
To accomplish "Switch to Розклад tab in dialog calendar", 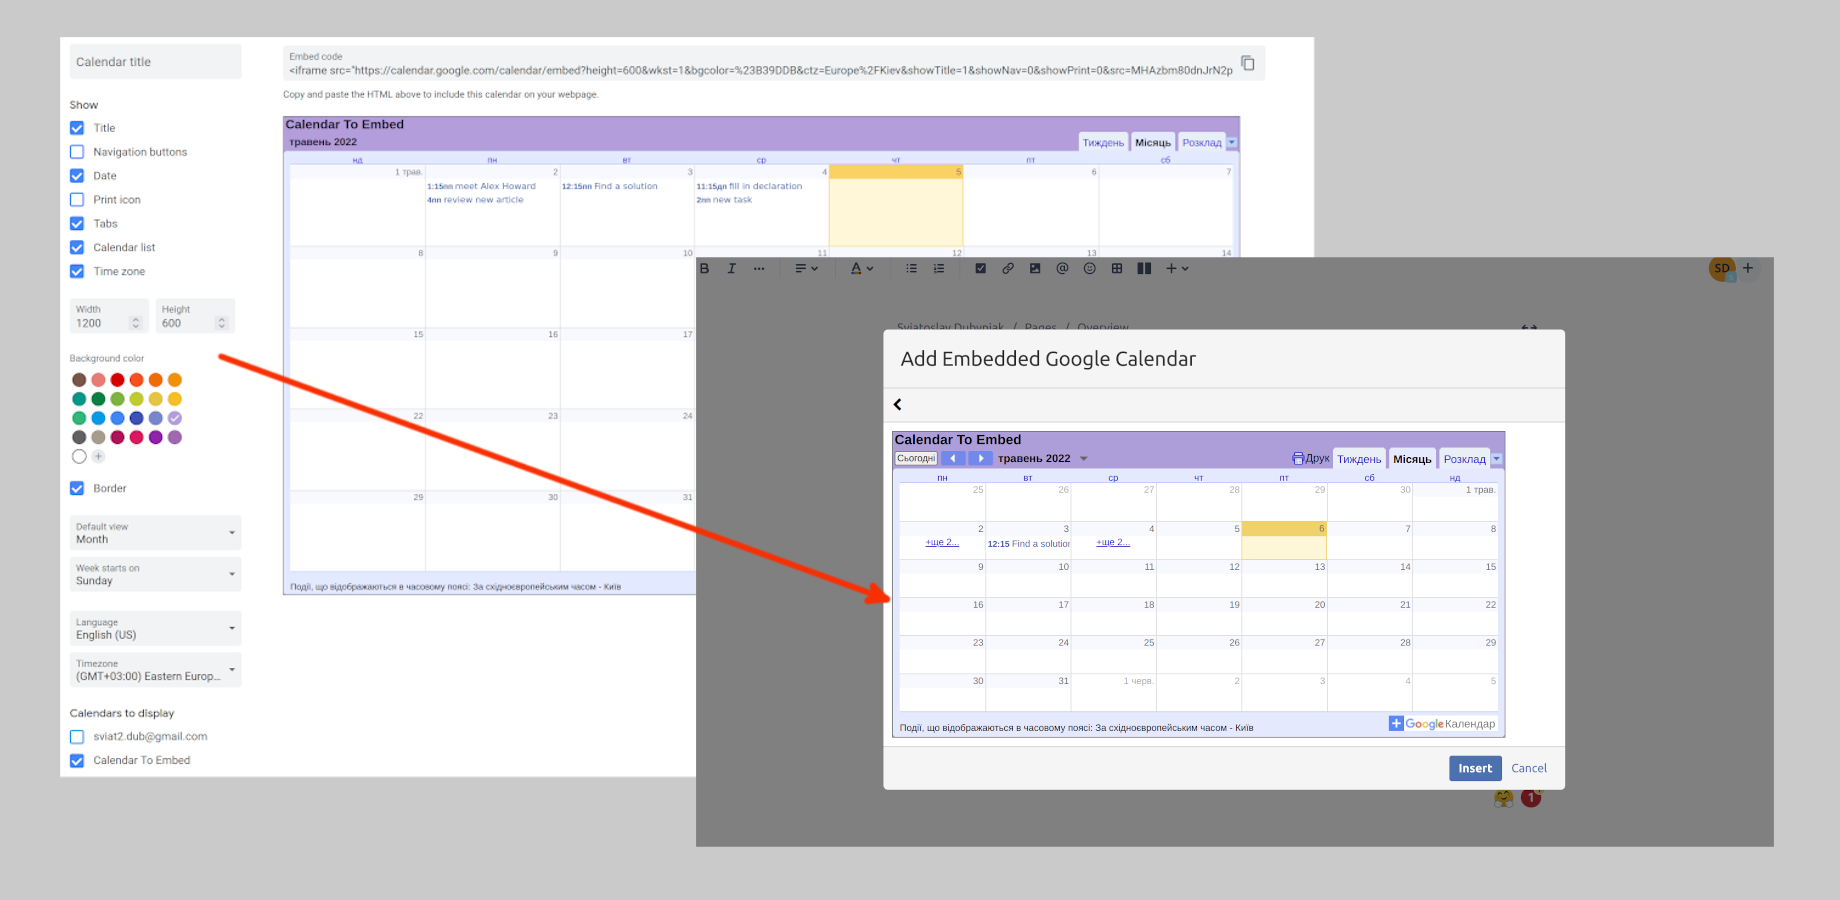I will pos(1464,459).
